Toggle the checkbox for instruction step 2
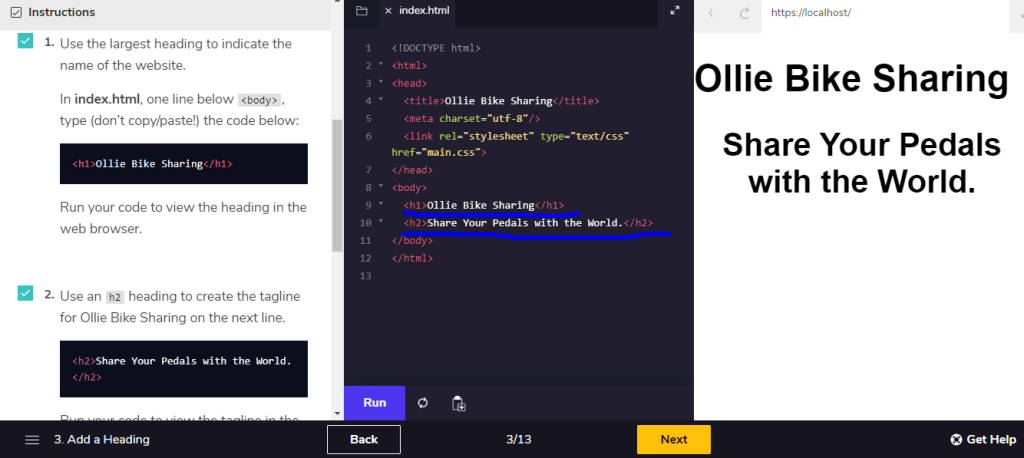Viewport: 1024px width, 458px height. point(26,294)
